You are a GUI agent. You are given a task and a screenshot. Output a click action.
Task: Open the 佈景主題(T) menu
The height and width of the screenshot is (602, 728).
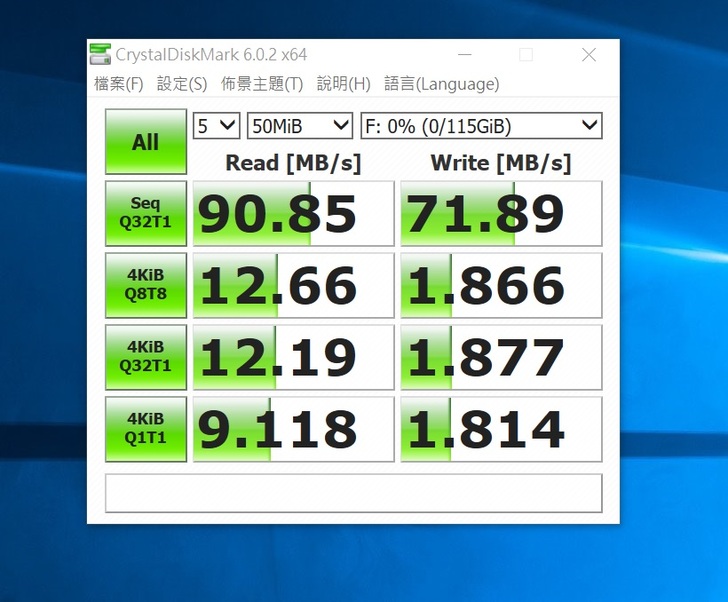tap(262, 84)
